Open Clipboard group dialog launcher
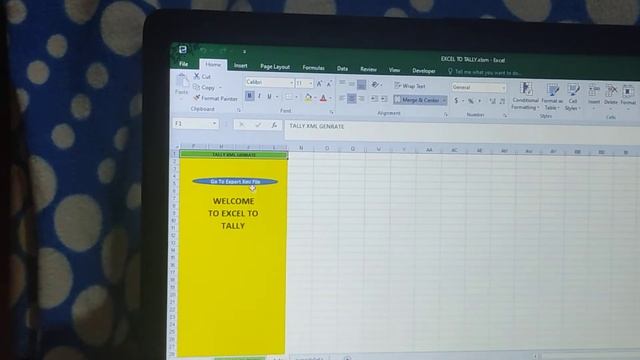The height and width of the screenshot is (360, 640). pyautogui.click(x=239, y=110)
